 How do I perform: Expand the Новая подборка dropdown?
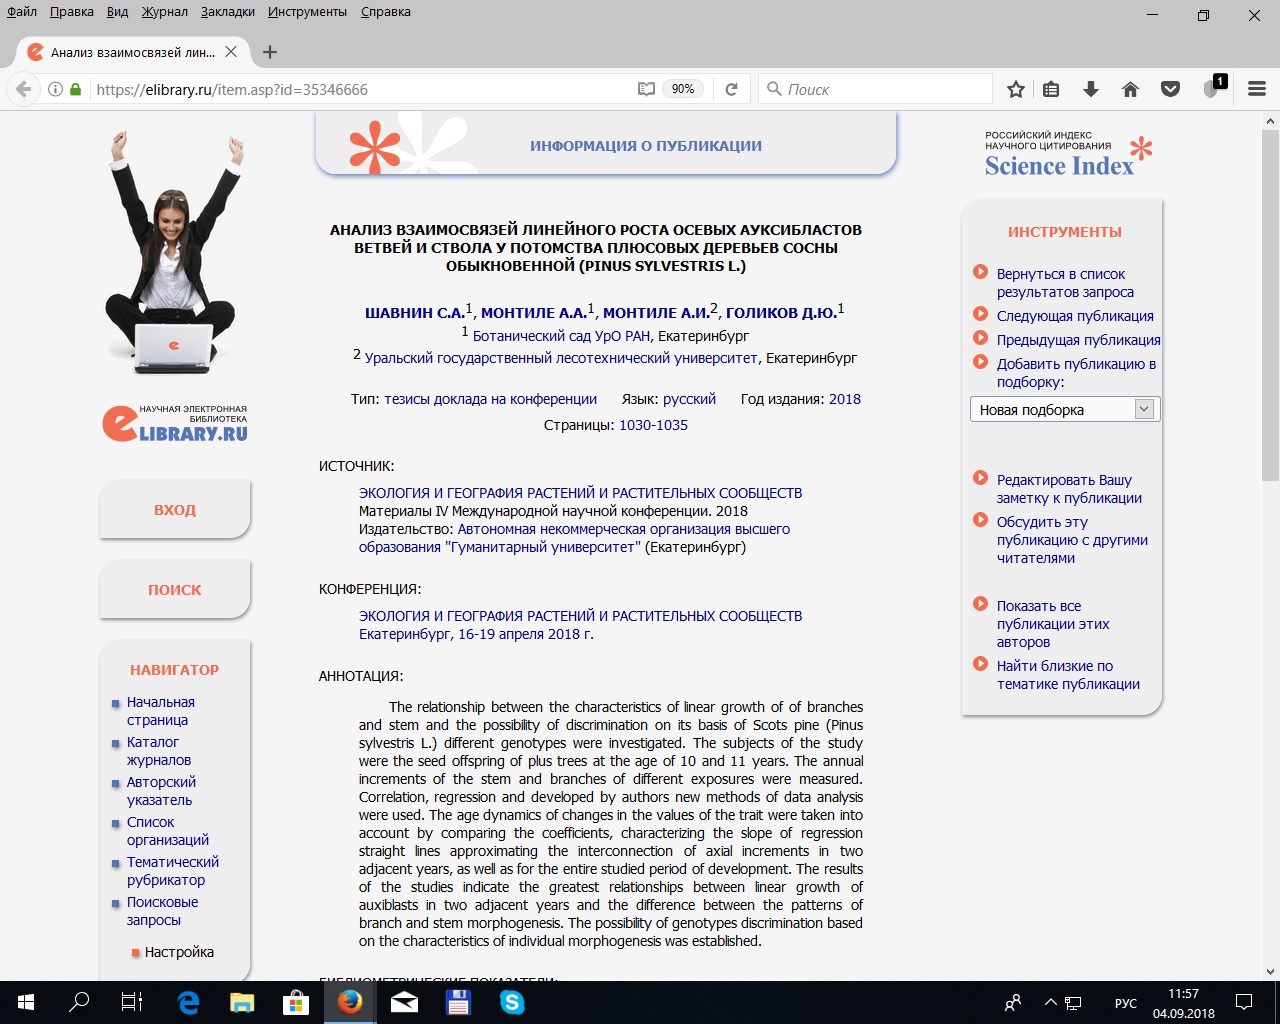point(1144,409)
